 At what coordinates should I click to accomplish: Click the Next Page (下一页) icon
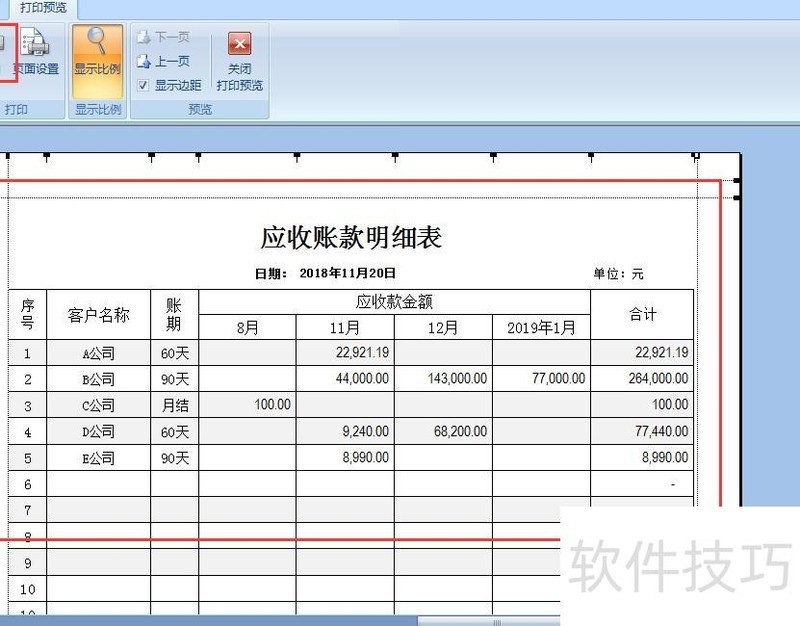tap(168, 37)
